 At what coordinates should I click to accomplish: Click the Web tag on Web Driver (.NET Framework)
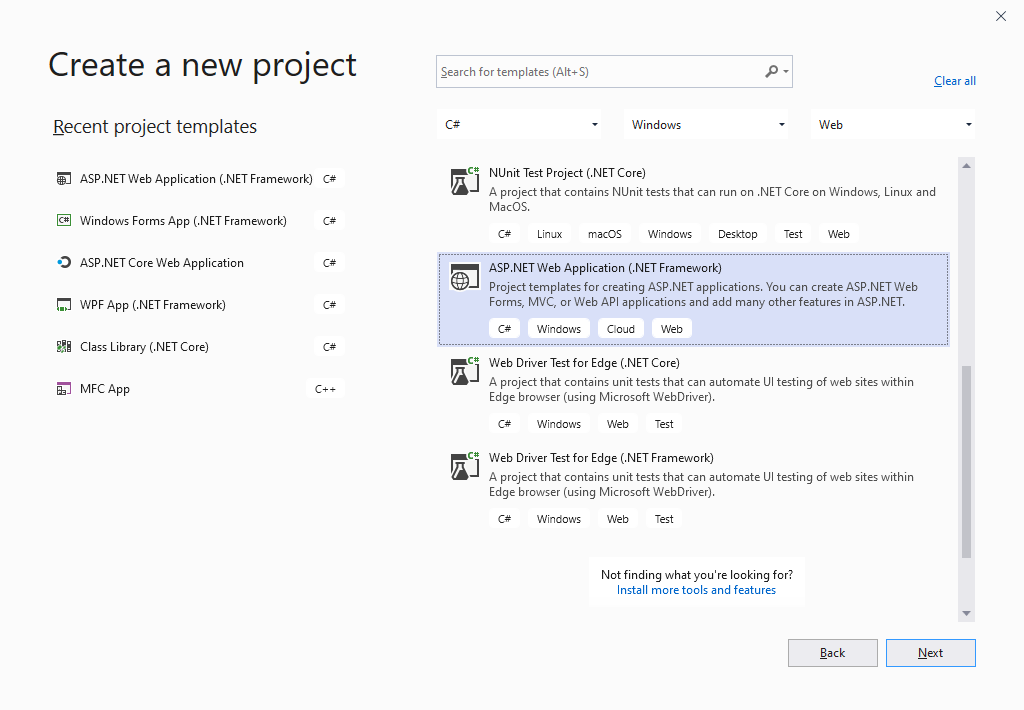click(x=617, y=519)
